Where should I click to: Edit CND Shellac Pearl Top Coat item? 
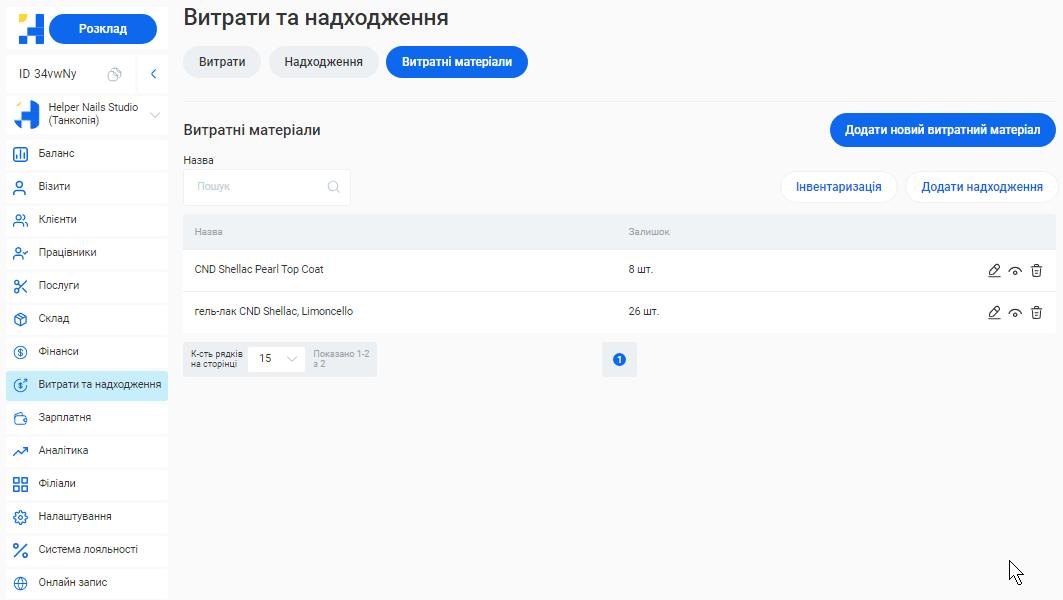tap(994, 270)
